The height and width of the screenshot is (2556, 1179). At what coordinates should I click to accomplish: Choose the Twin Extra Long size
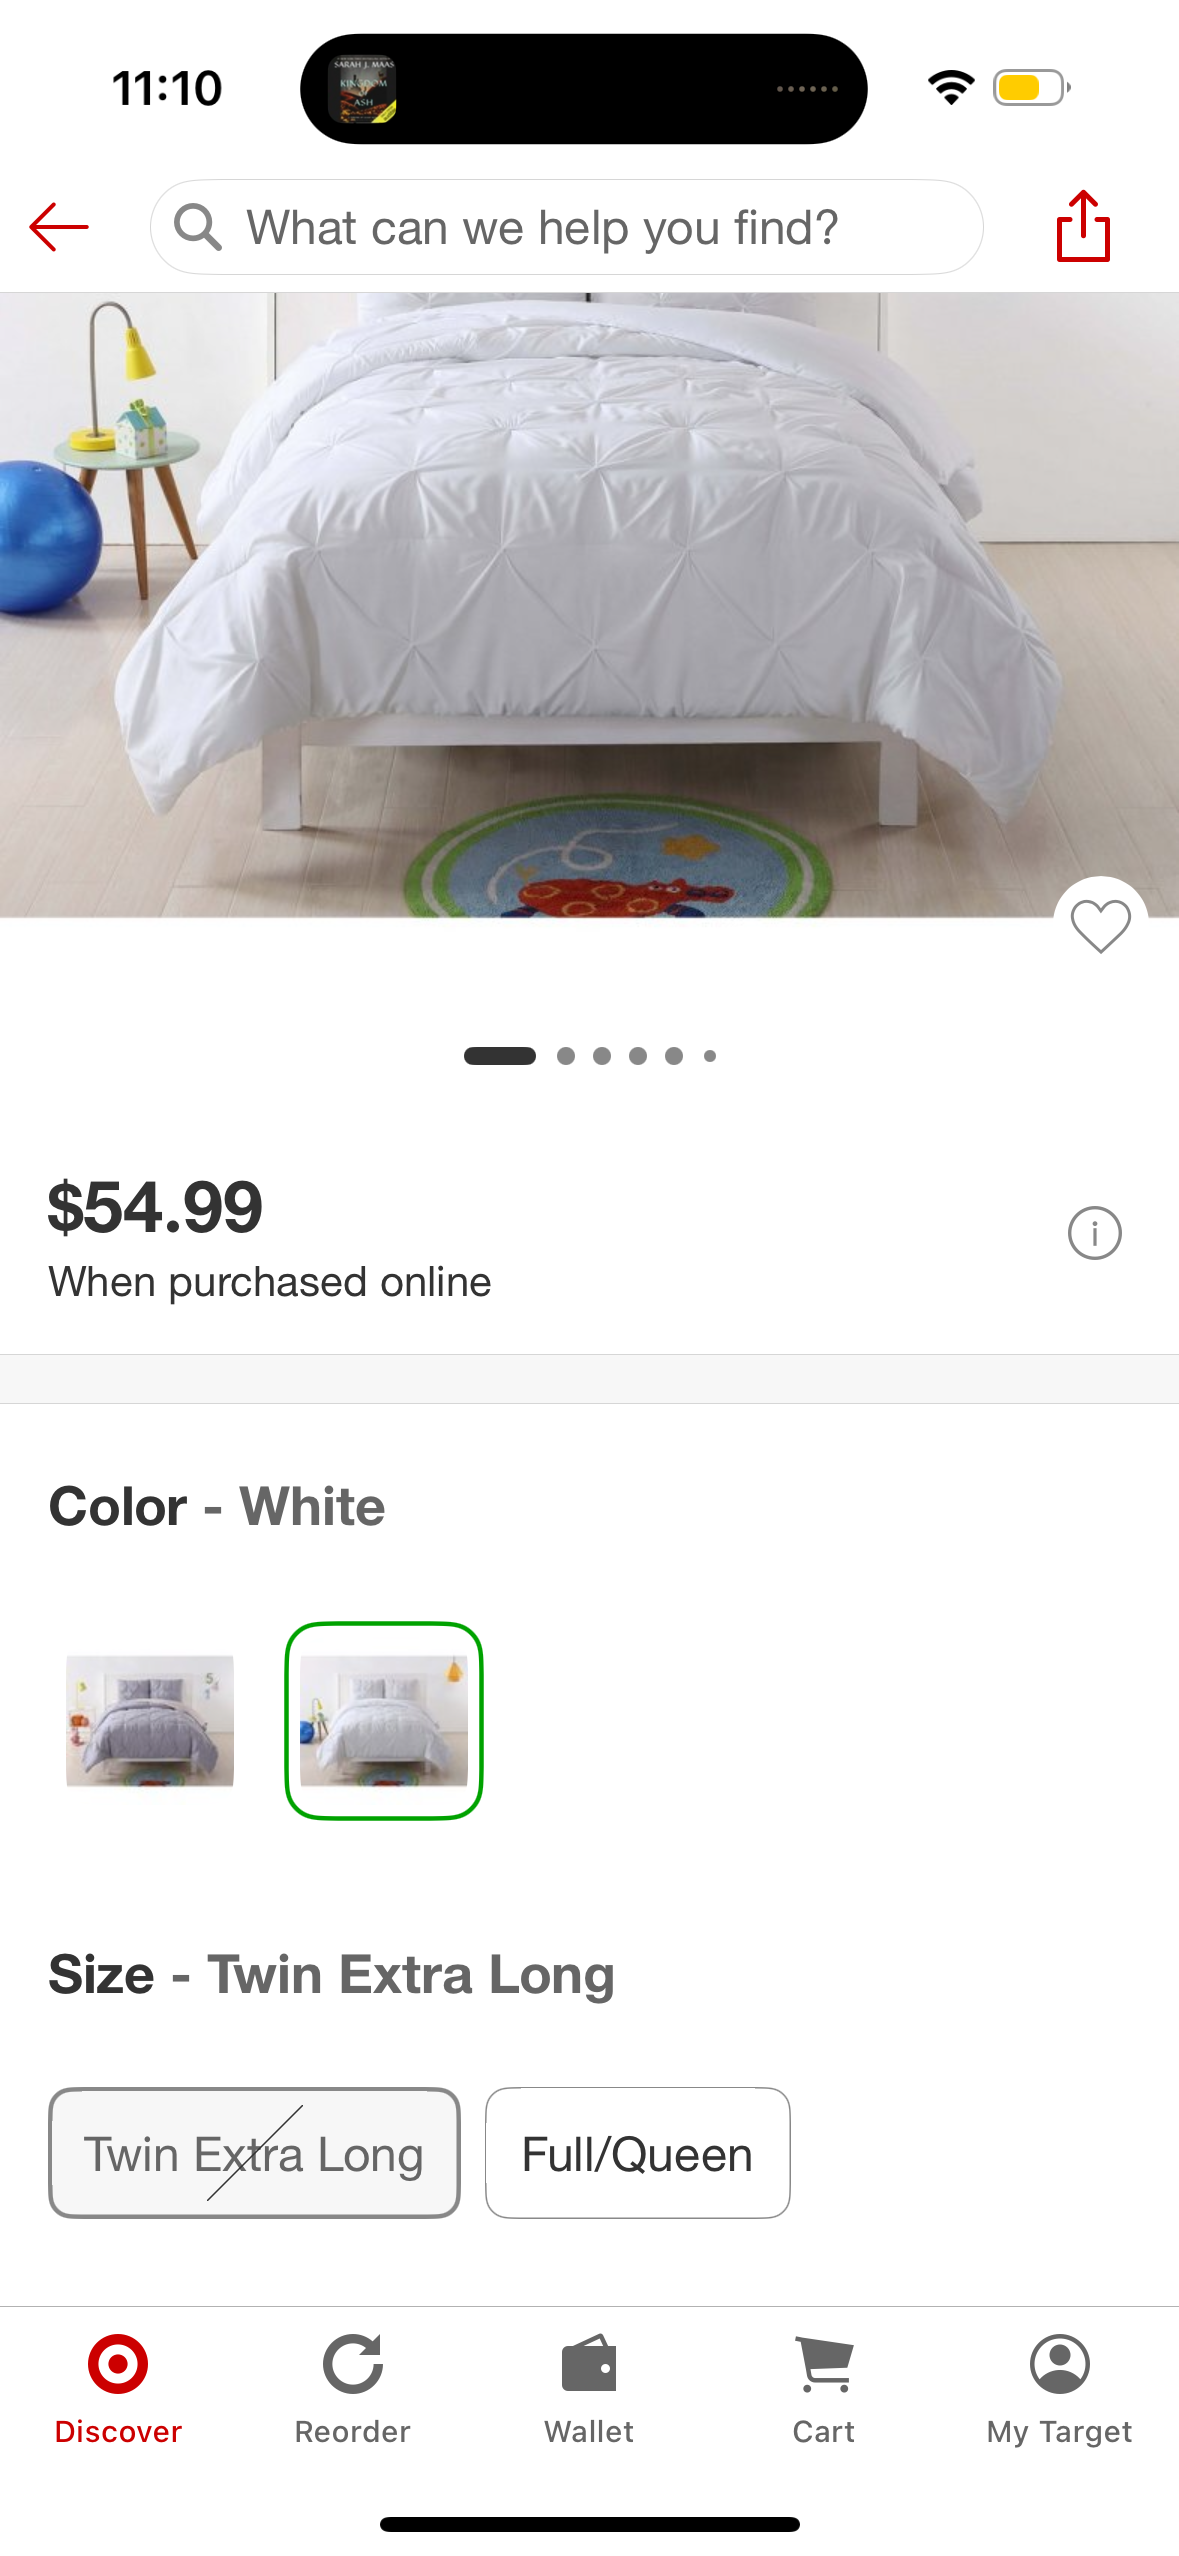pyautogui.click(x=254, y=2153)
